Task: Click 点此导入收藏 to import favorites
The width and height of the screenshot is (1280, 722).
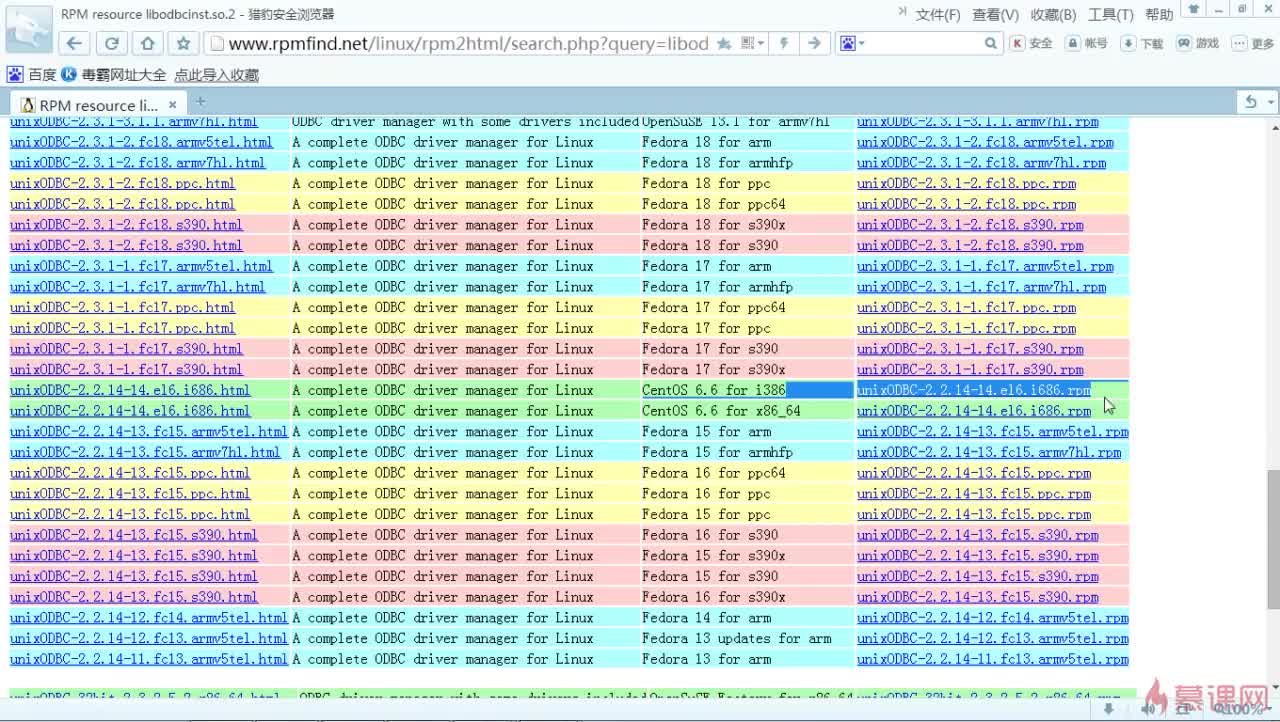Action: [x=216, y=74]
